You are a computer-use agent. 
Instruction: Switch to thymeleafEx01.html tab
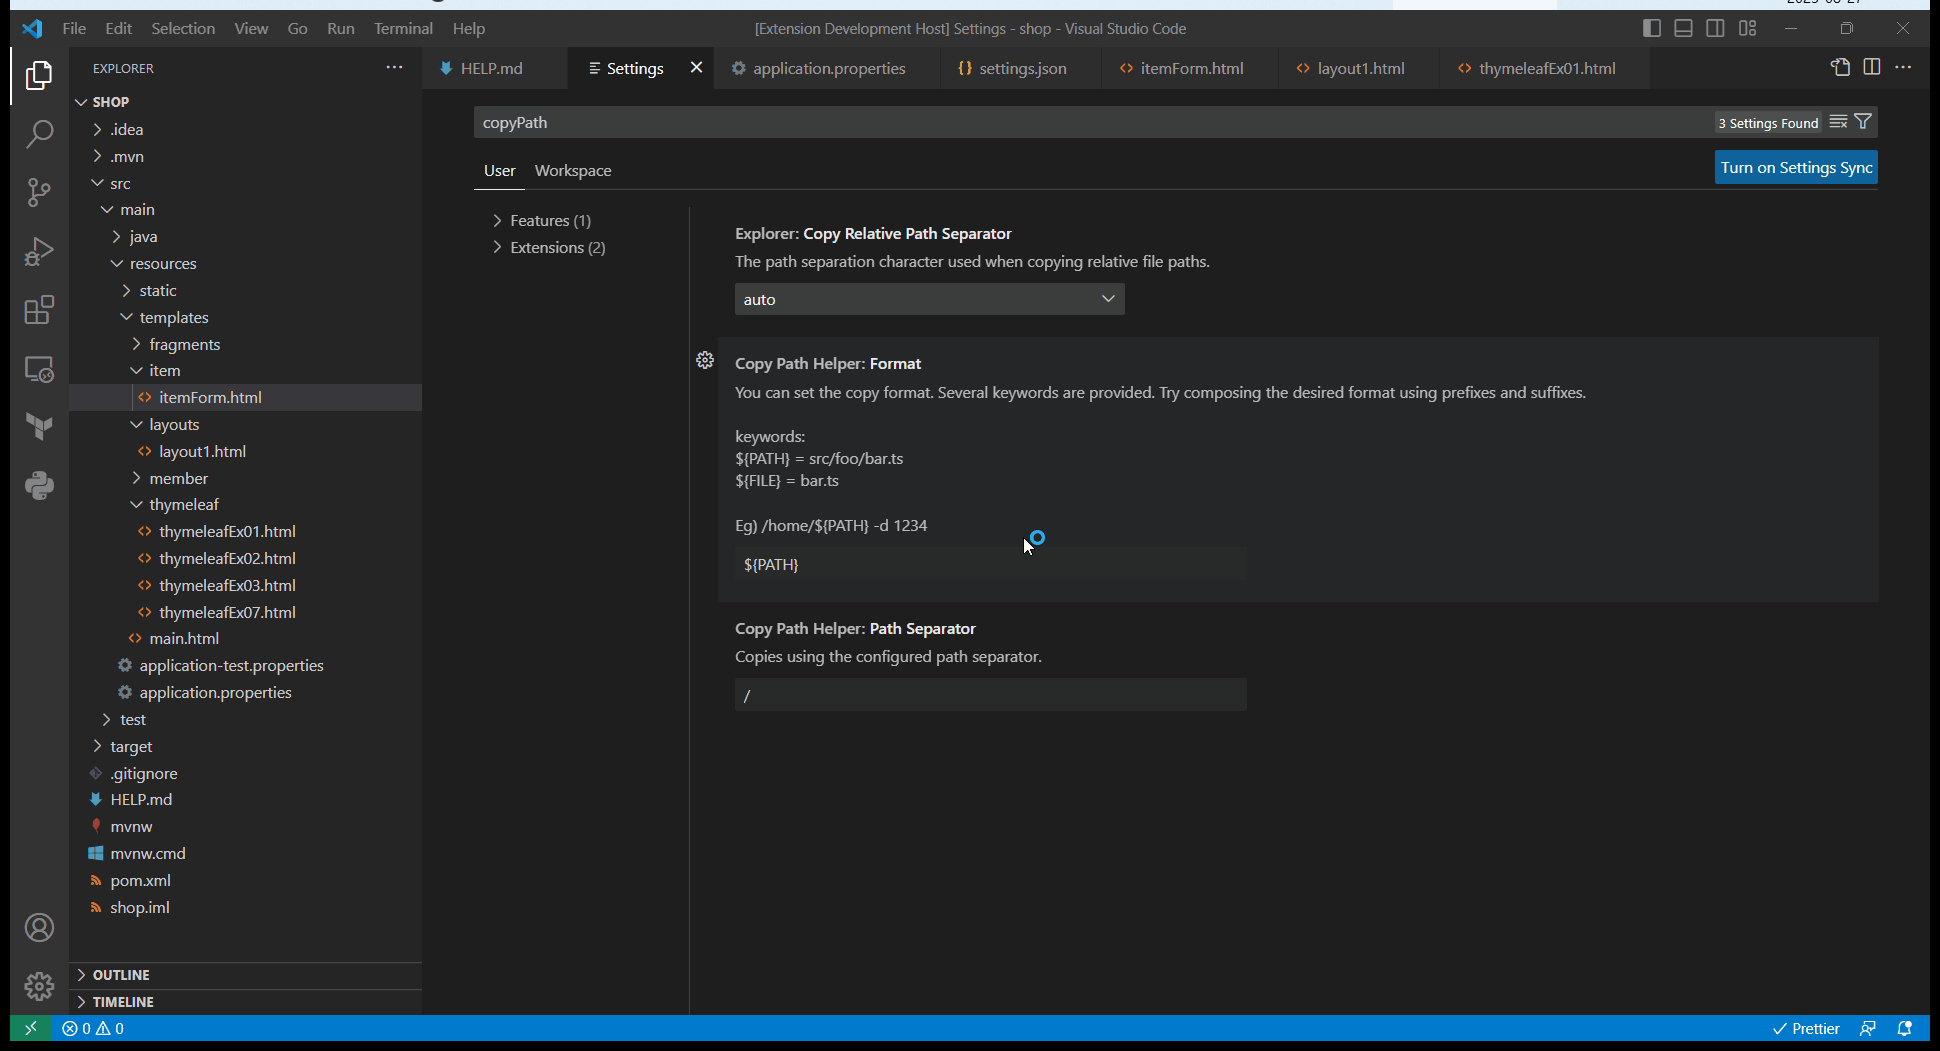pos(1545,68)
